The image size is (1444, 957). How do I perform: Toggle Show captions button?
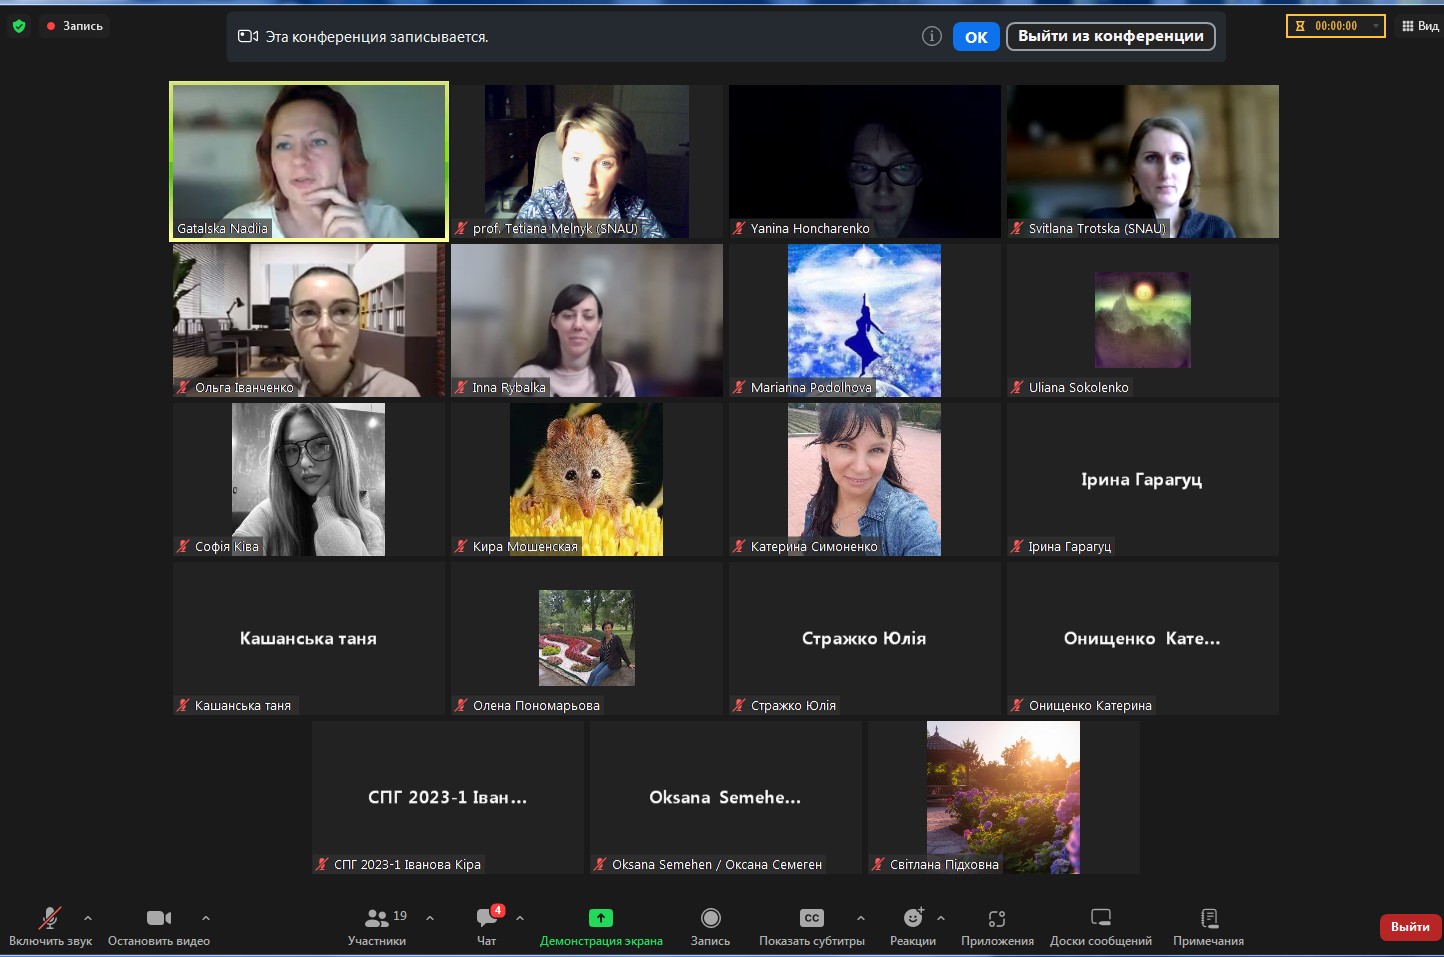point(811,918)
